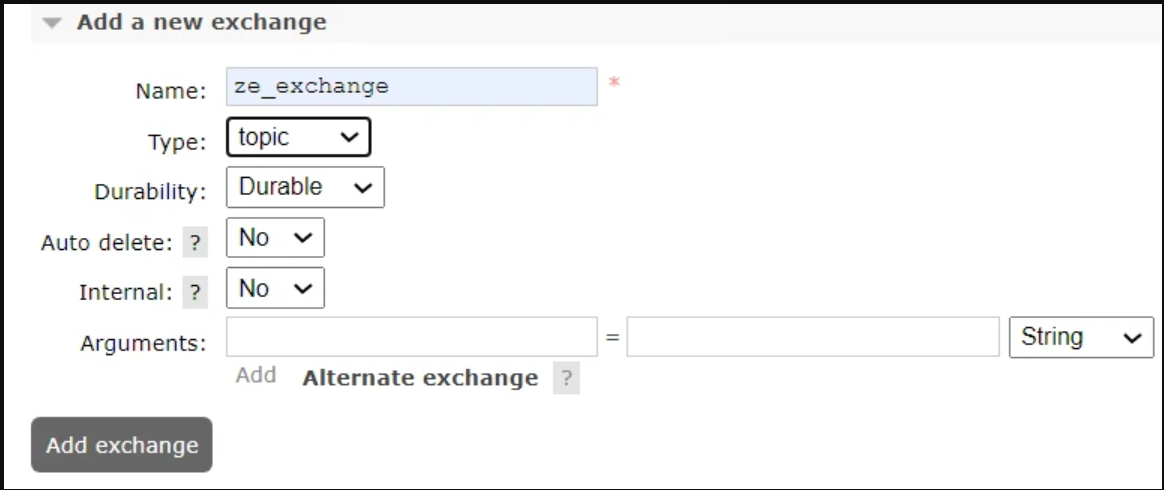1164x490 pixels.
Task: Expand the Internal No dropdown
Action: [275, 289]
